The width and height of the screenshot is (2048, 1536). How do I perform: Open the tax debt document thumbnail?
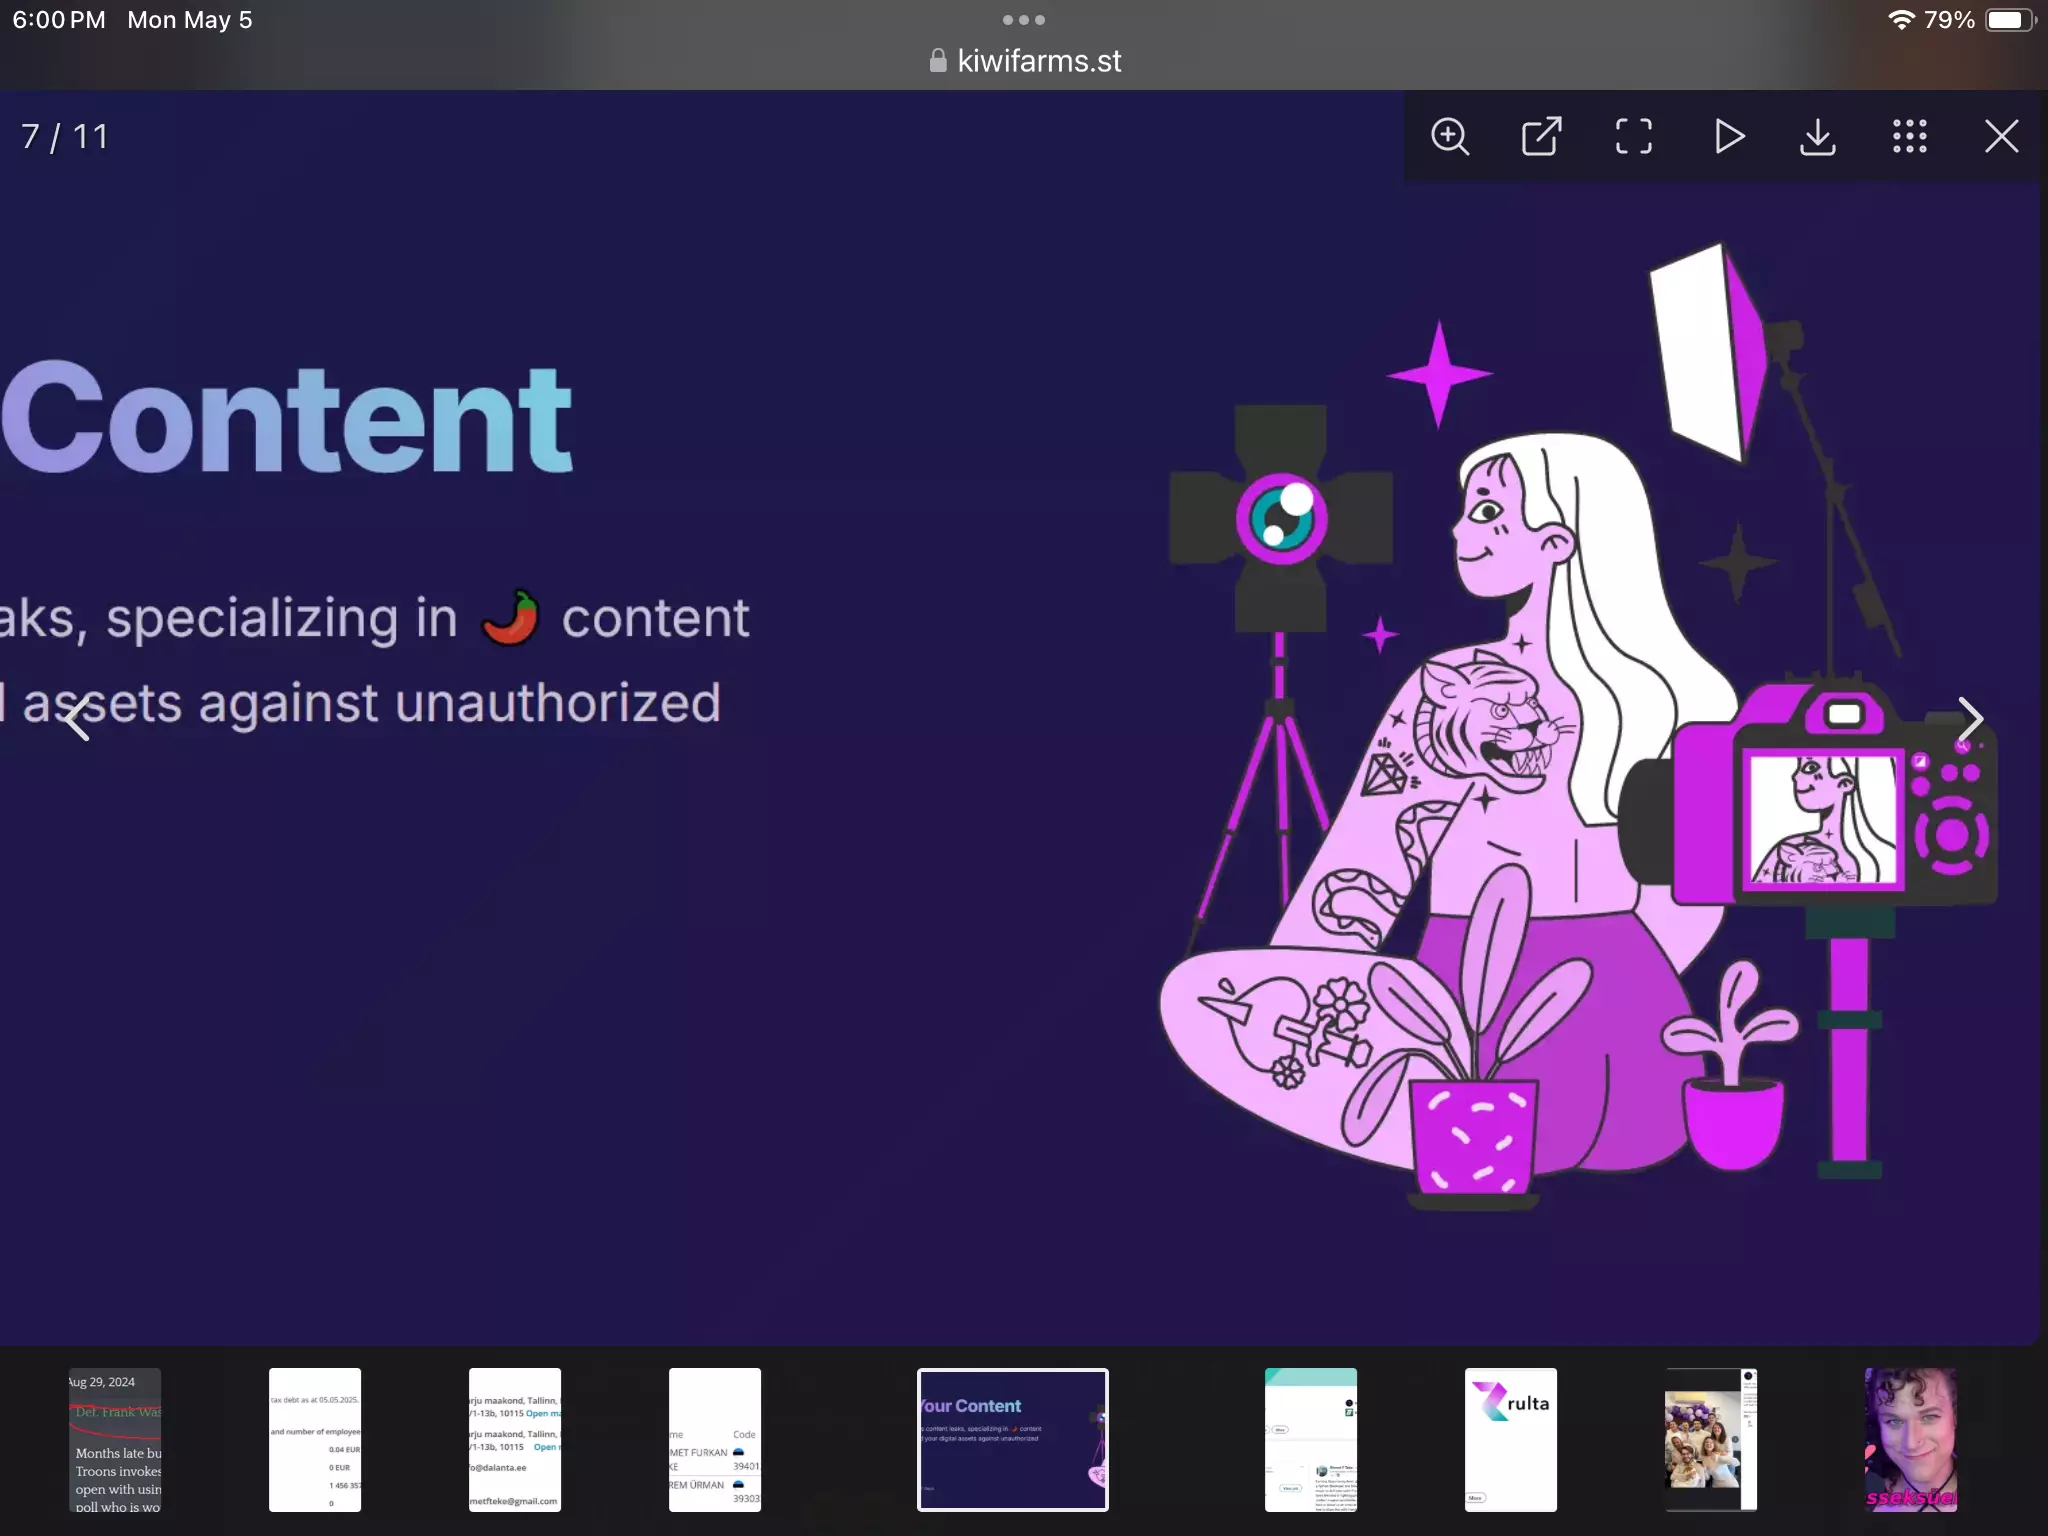point(315,1440)
